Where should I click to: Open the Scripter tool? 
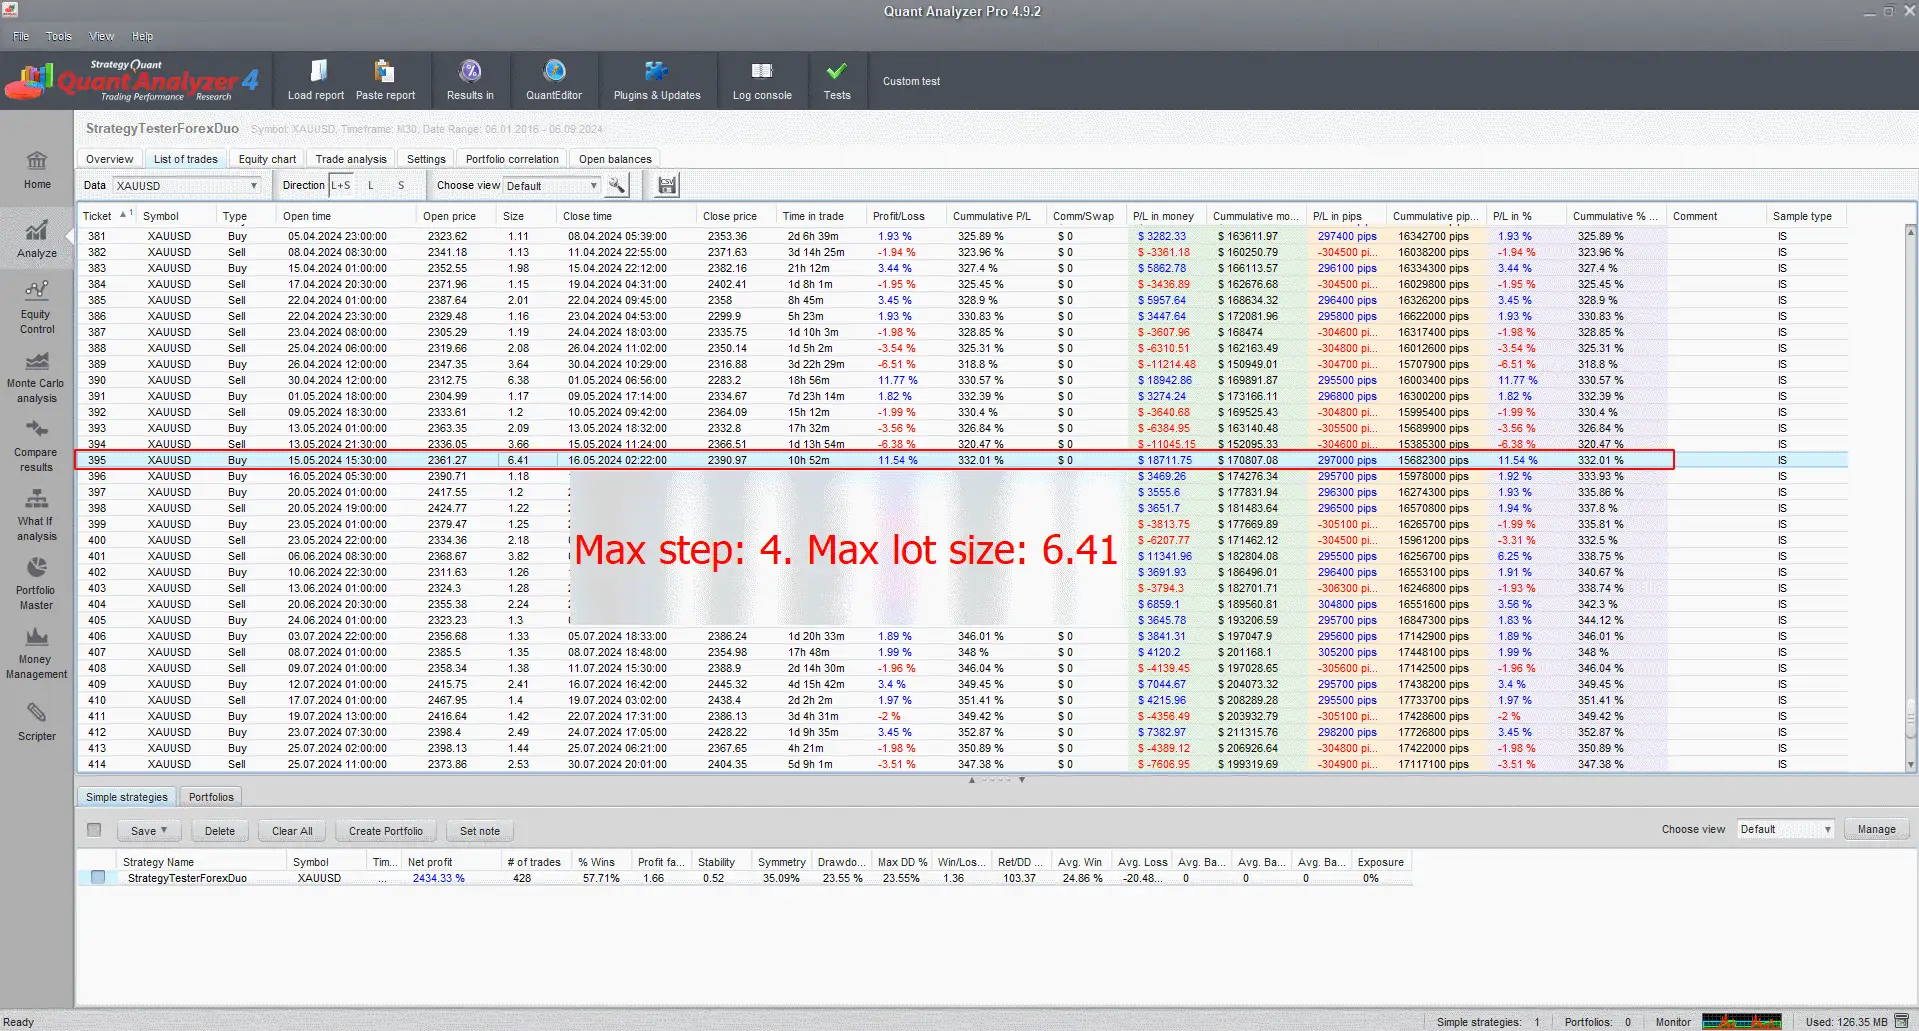[x=36, y=722]
